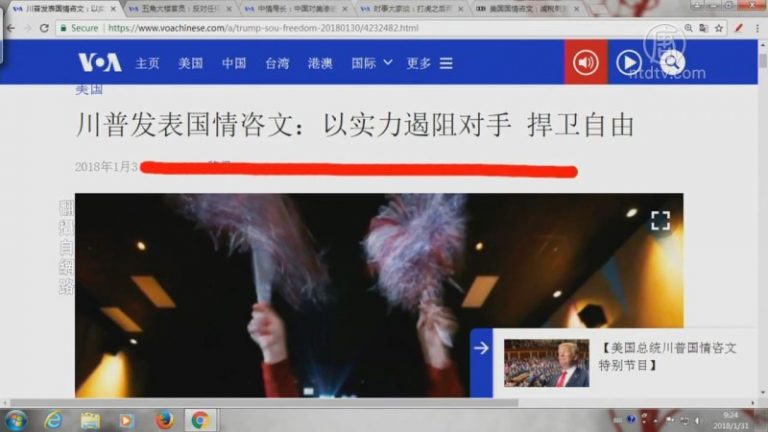The width and height of the screenshot is (768, 432).
Task: Click the vertical scrollbar thumb at right
Action: click(763, 61)
